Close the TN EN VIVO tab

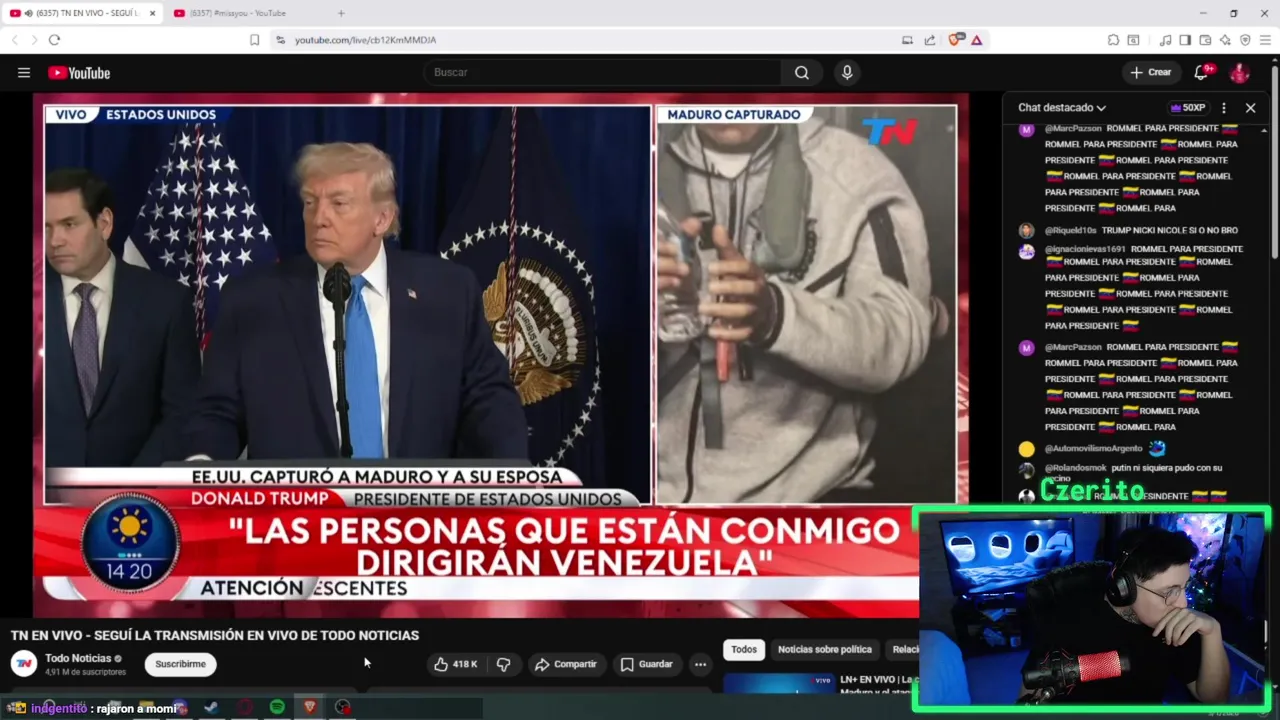tap(152, 13)
